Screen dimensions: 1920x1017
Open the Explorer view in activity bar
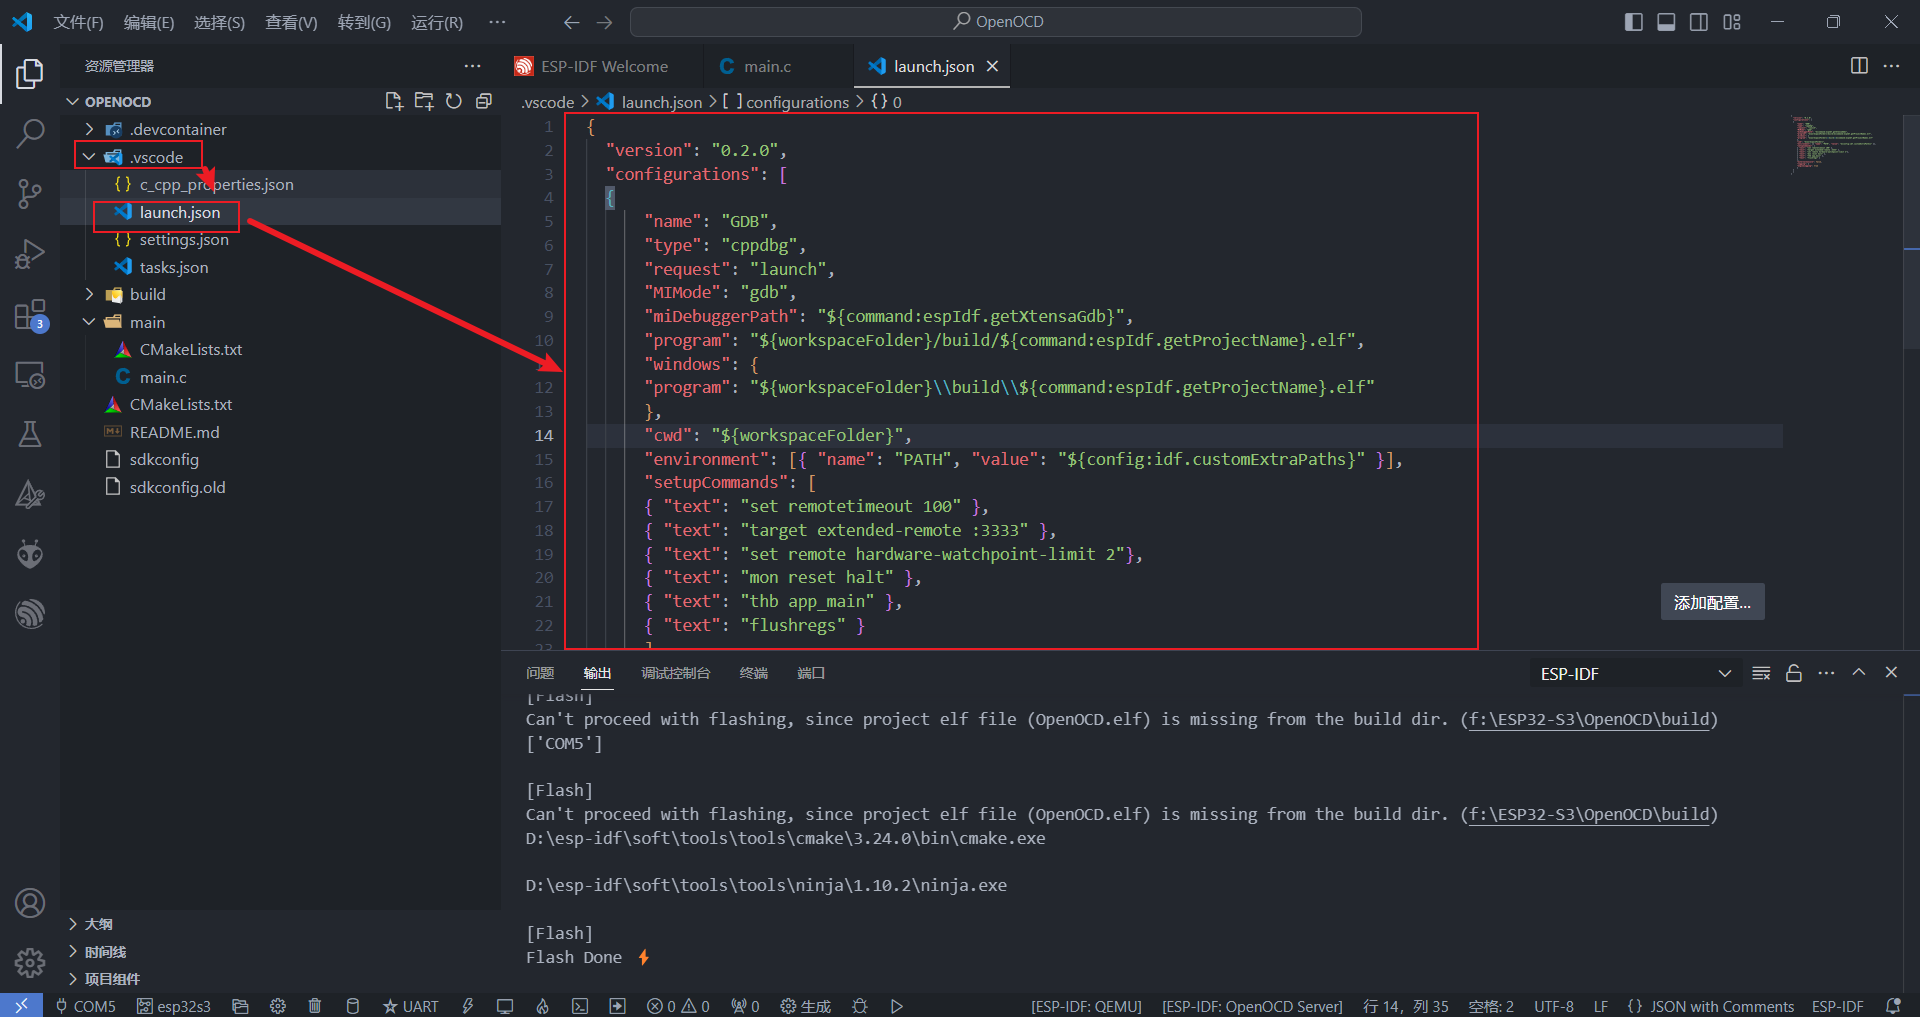point(30,73)
